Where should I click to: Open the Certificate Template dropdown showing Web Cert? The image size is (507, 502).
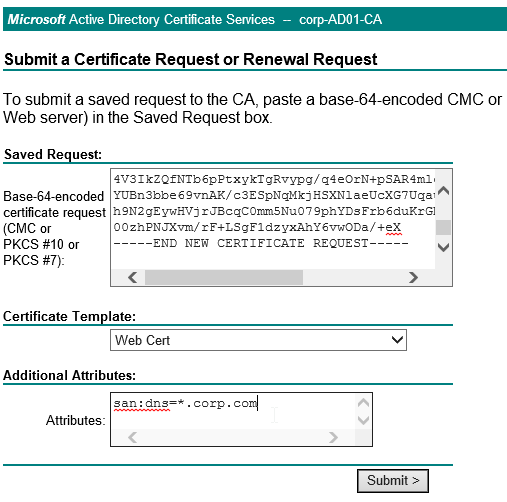(258, 340)
